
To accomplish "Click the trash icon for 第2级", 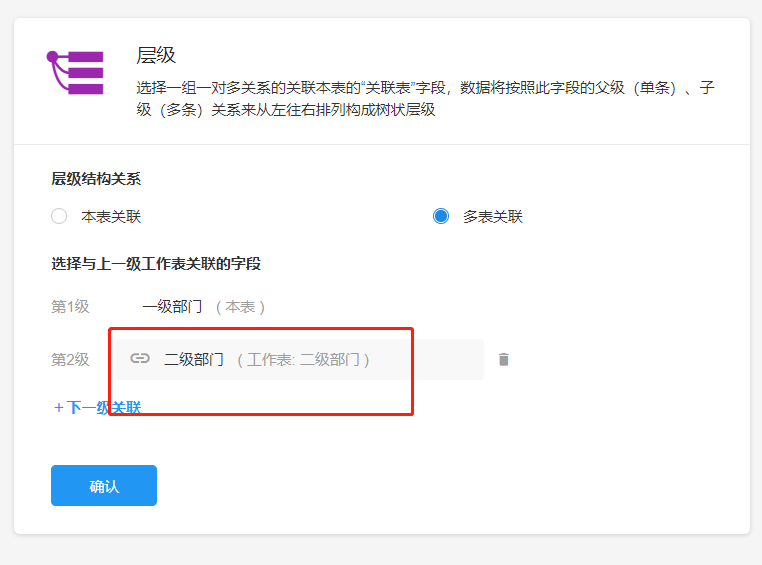I will (503, 360).
